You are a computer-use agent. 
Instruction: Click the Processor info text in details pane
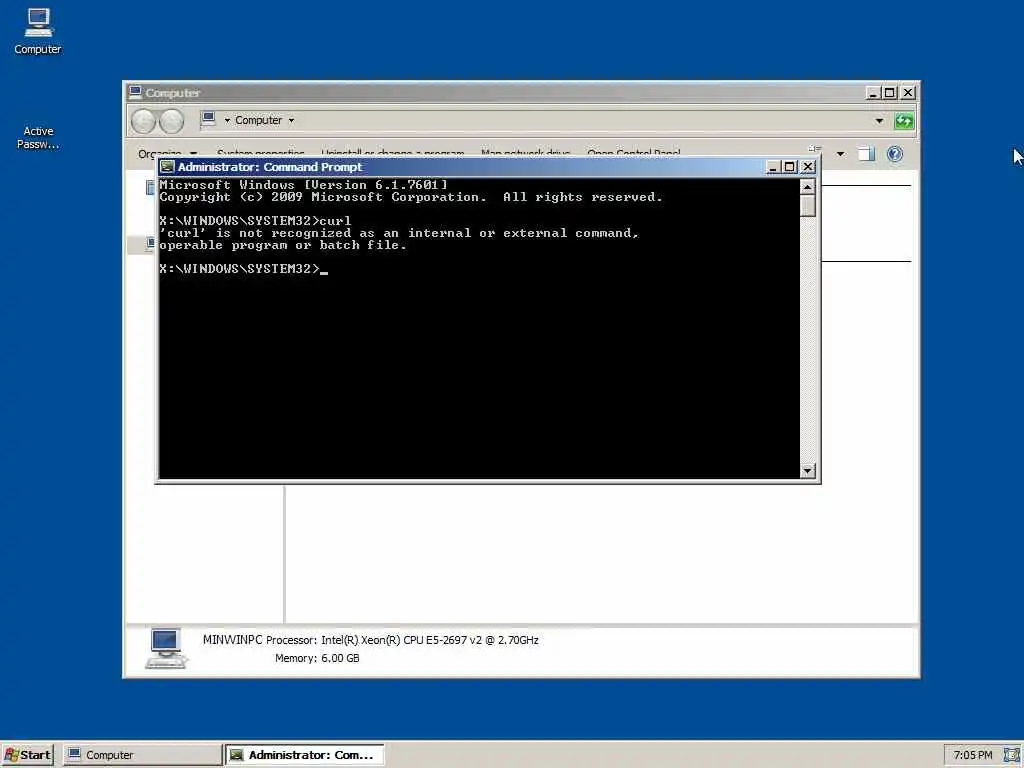click(402, 640)
